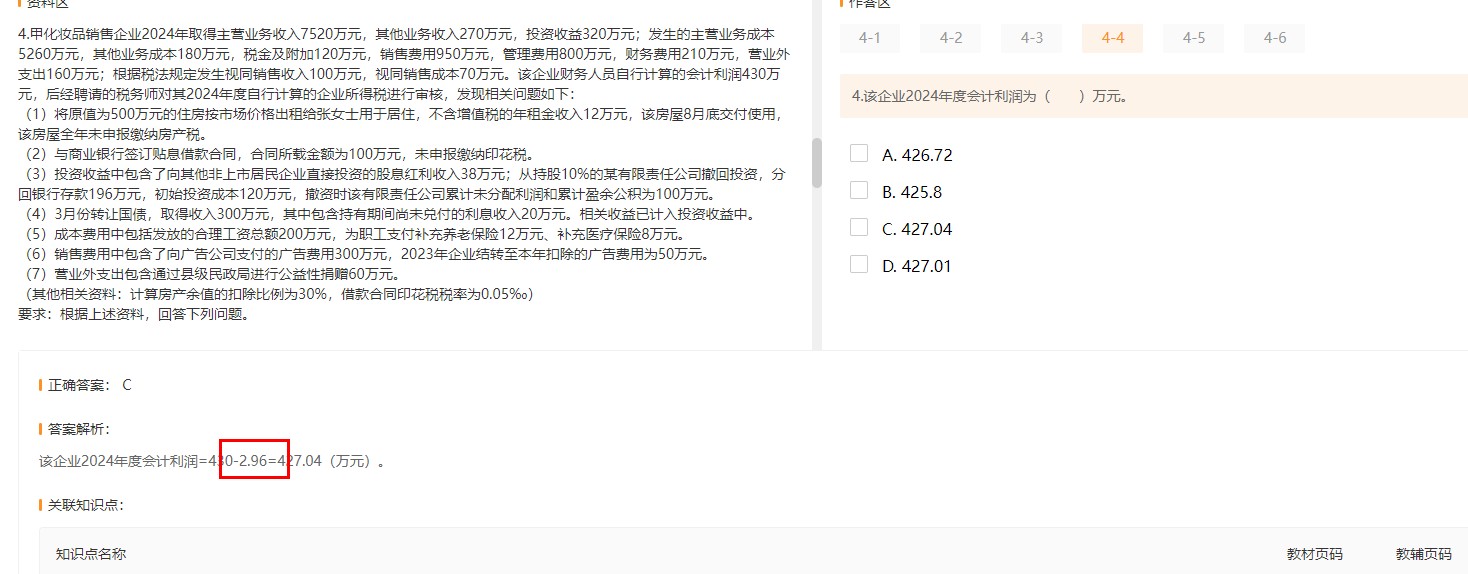1468x574 pixels.
Task: Click the 知识点名称 column header
Action: coord(91,554)
